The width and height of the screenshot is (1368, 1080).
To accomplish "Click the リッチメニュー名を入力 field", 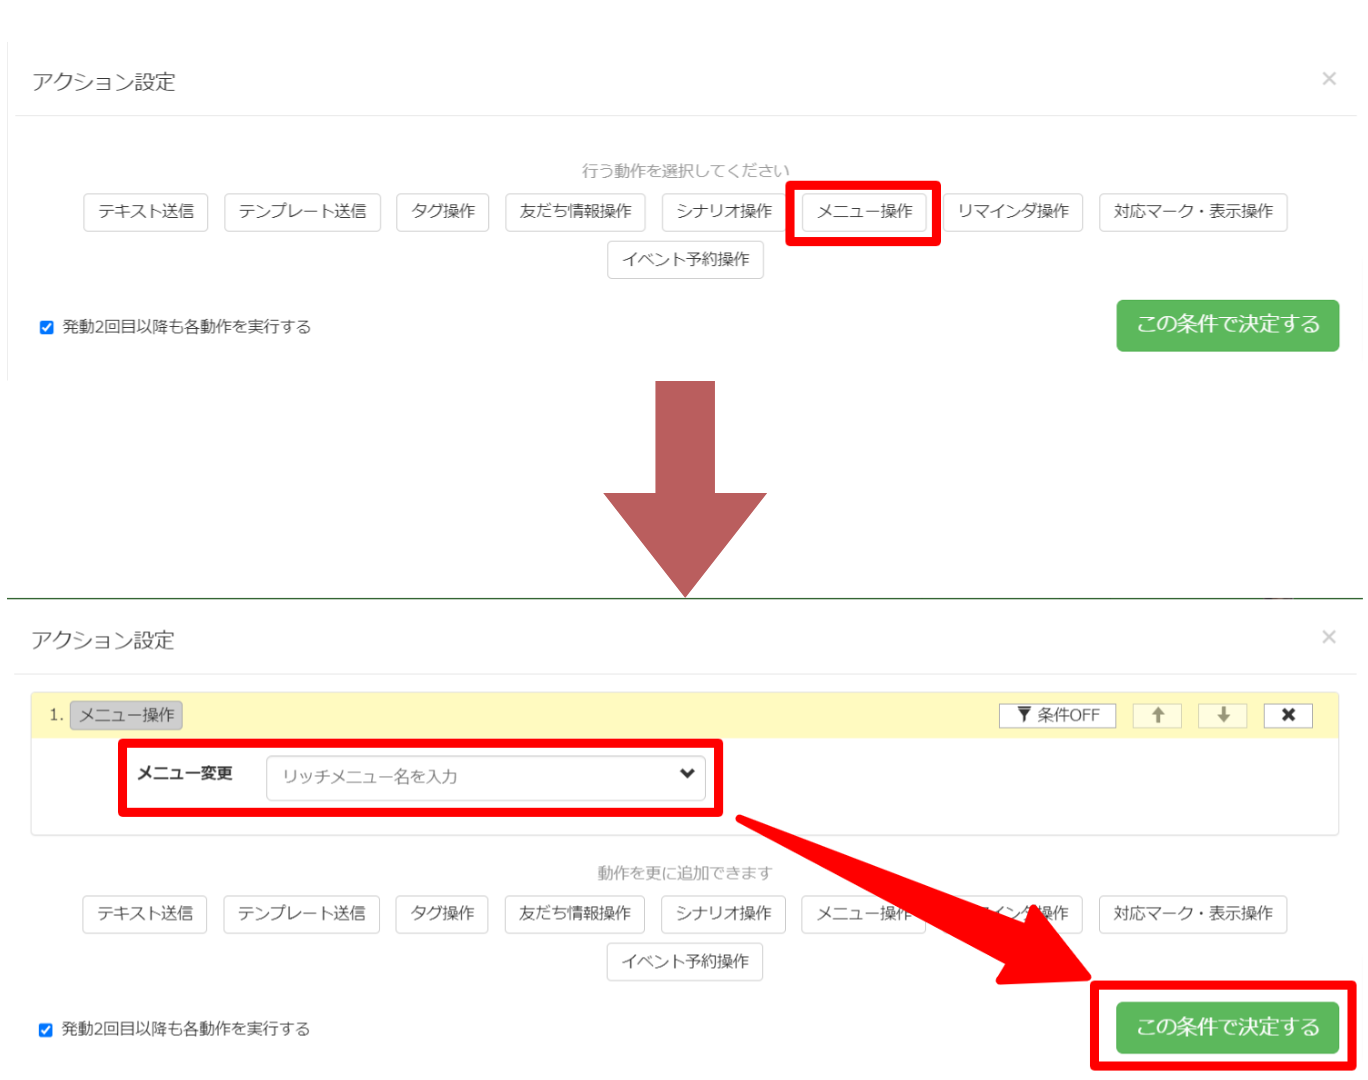I will pos(470,777).
